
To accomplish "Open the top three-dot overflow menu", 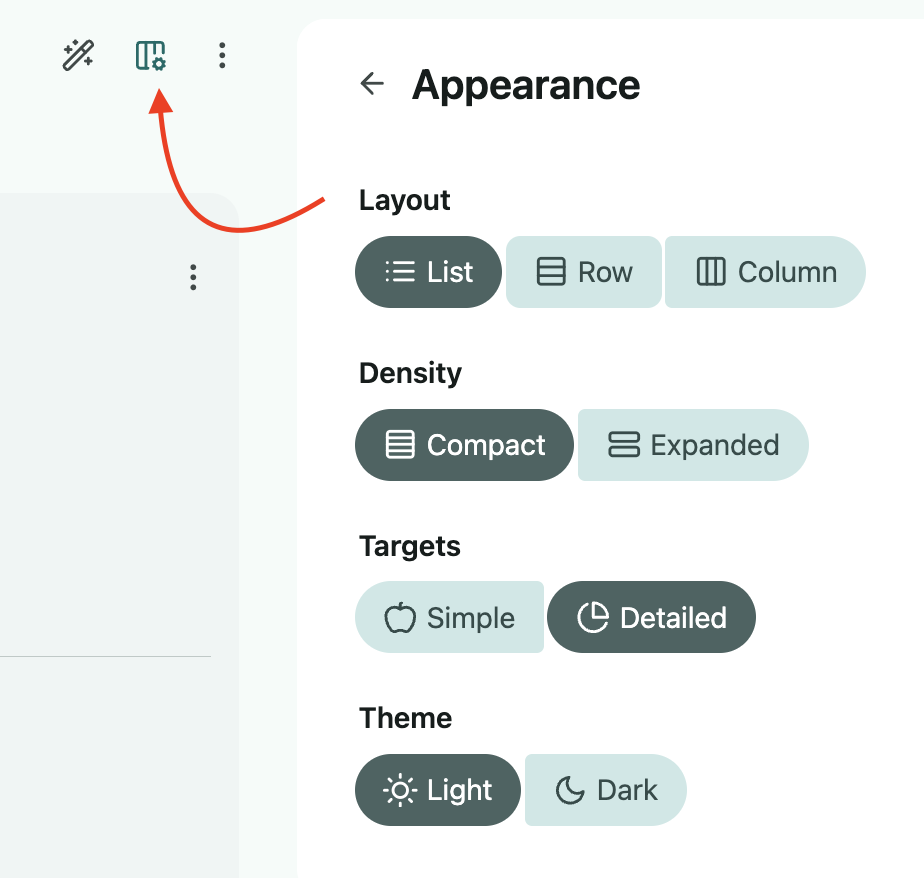I will (x=222, y=55).
